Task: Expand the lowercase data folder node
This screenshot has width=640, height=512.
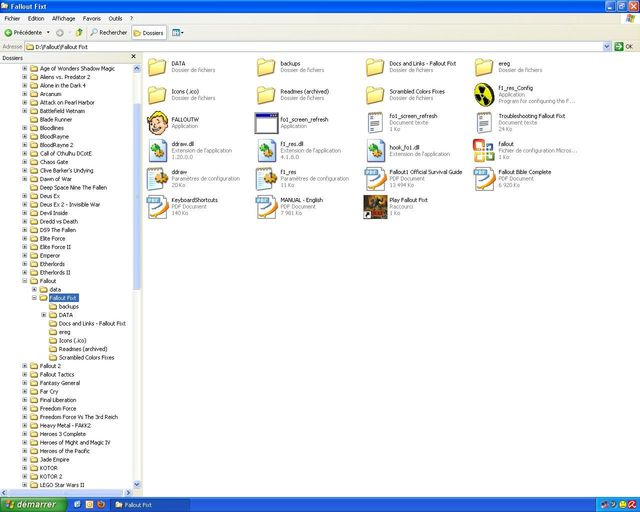Action: [x=34, y=289]
